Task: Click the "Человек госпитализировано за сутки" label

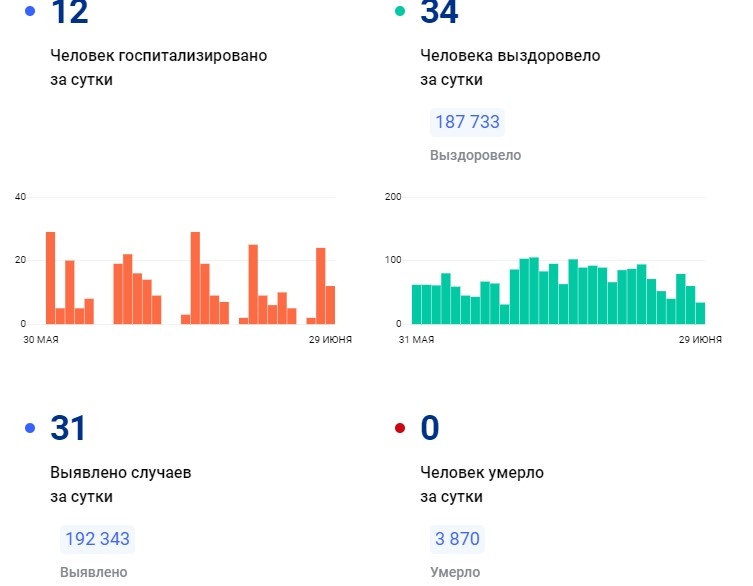Action: coord(158,67)
